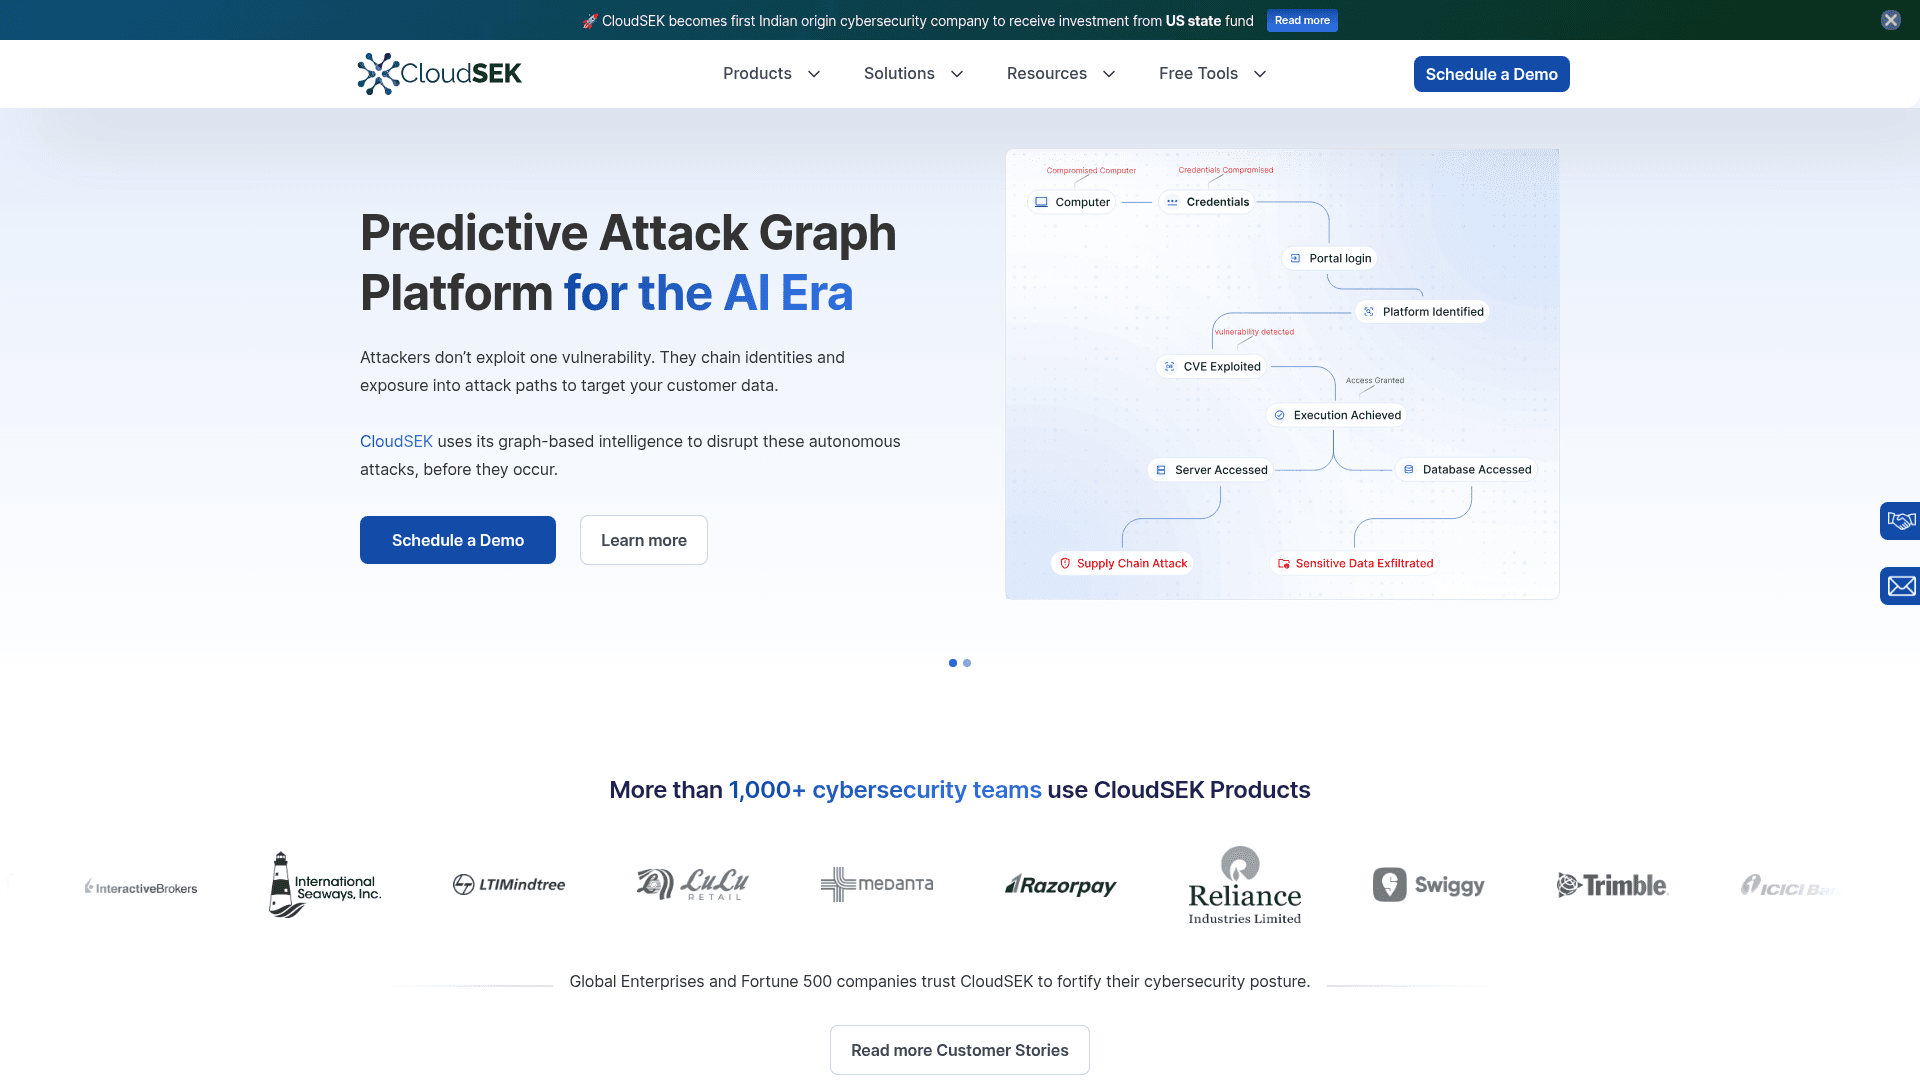Screen dimensions: 1920x1080
Task: Click Schedule a Demo in the header
Action: click(1491, 74)
